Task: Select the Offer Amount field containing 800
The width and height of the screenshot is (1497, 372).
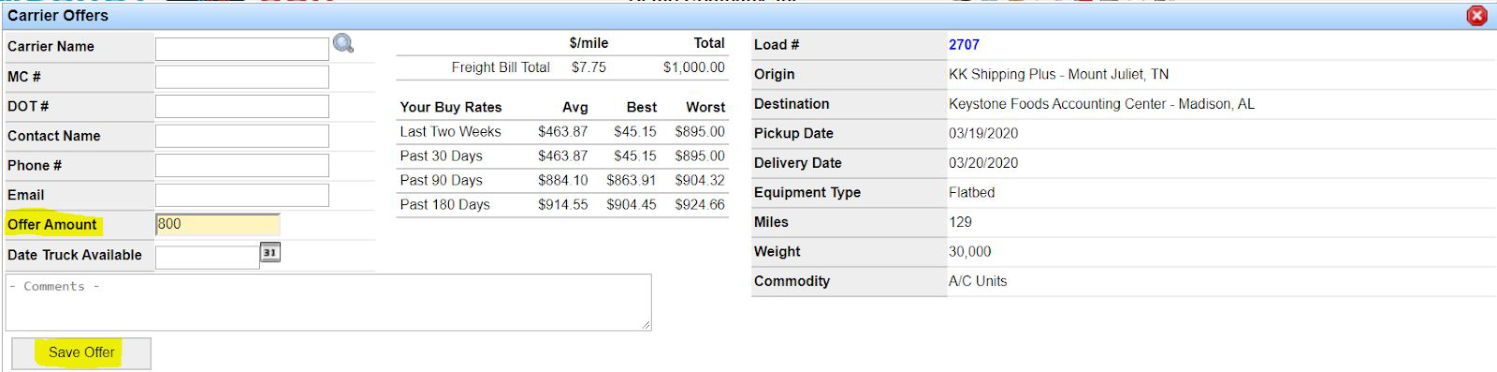Action: [218, 224]
